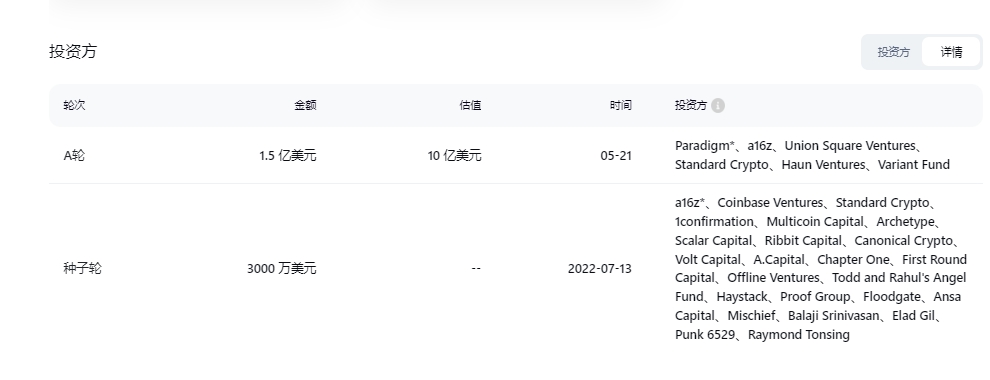Select the 详情 view toggle
The width and height of the screenshot is (990, 380).
pyautogui.click(x=951, y=52)
